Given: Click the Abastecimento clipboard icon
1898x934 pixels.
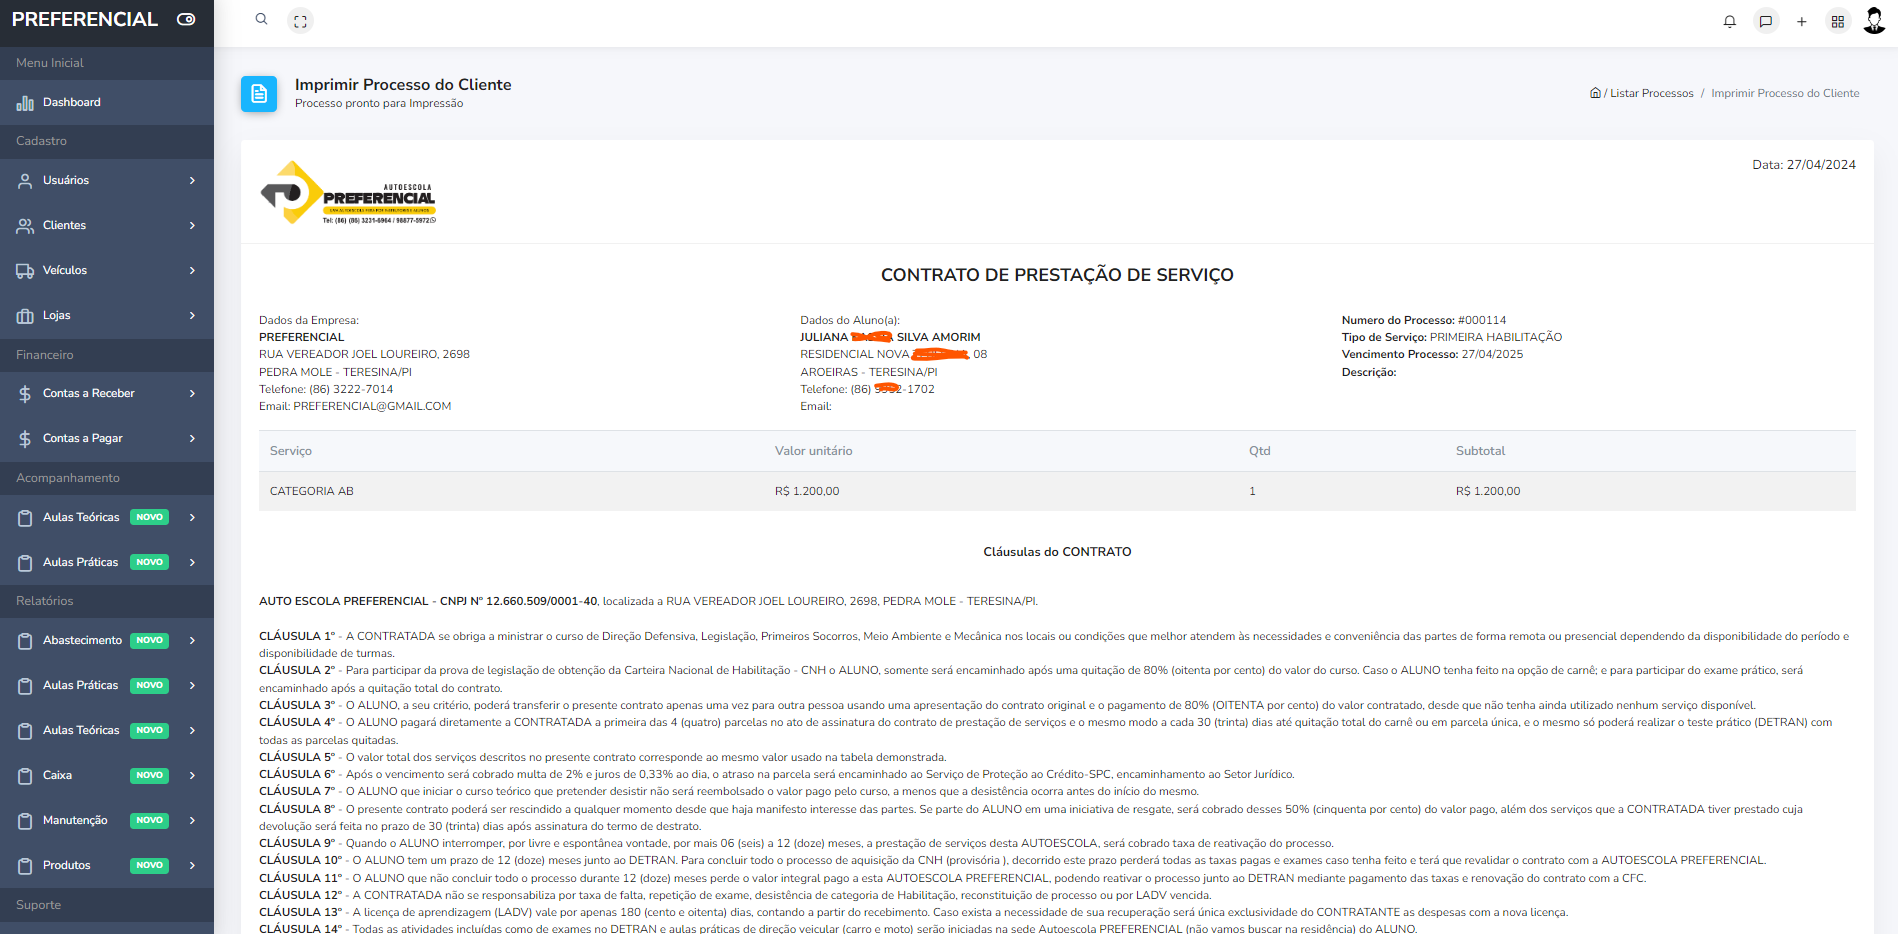Looking at the screenshot, I should (25, 641).
